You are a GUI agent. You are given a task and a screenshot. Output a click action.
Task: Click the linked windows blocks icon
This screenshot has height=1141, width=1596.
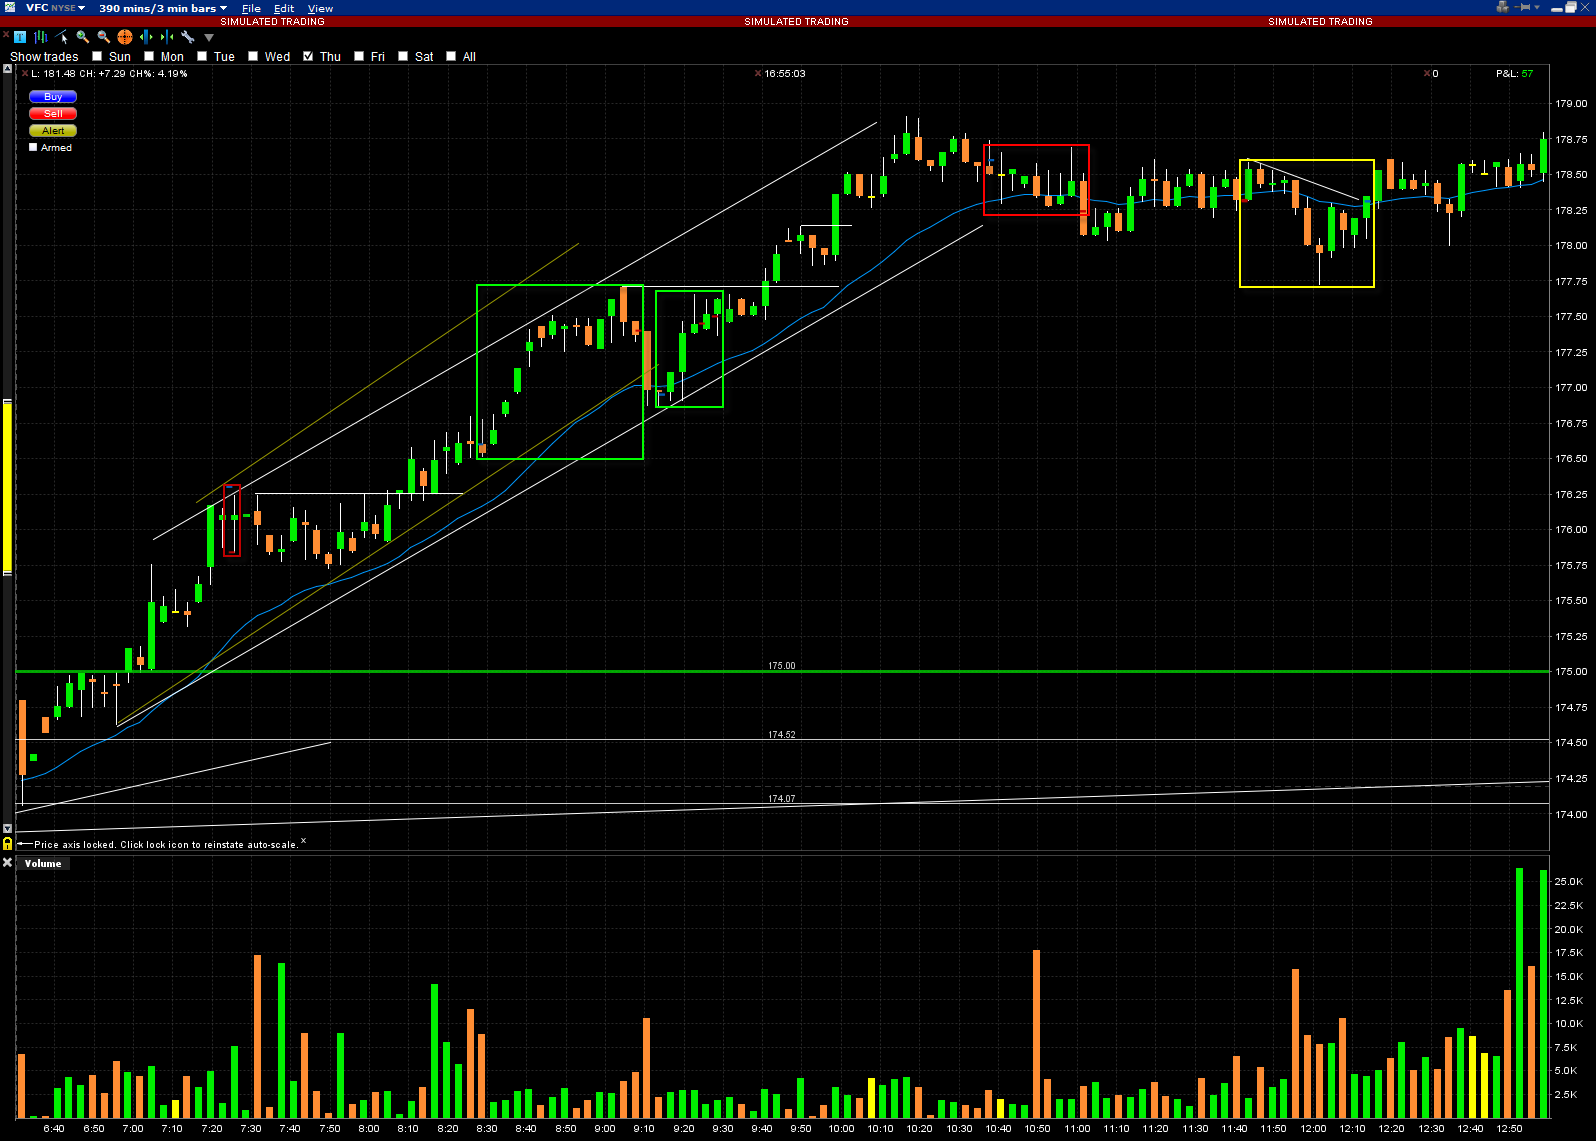pos(1503,7)
